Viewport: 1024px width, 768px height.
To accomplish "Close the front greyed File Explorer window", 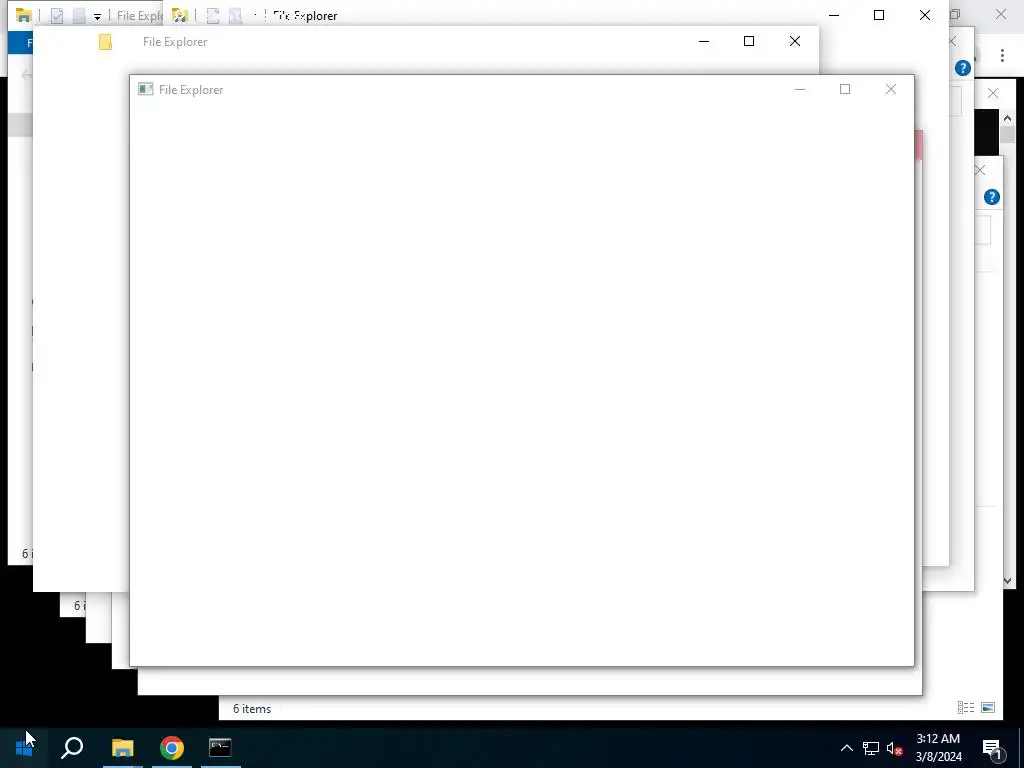I will [x=891, y=89].
